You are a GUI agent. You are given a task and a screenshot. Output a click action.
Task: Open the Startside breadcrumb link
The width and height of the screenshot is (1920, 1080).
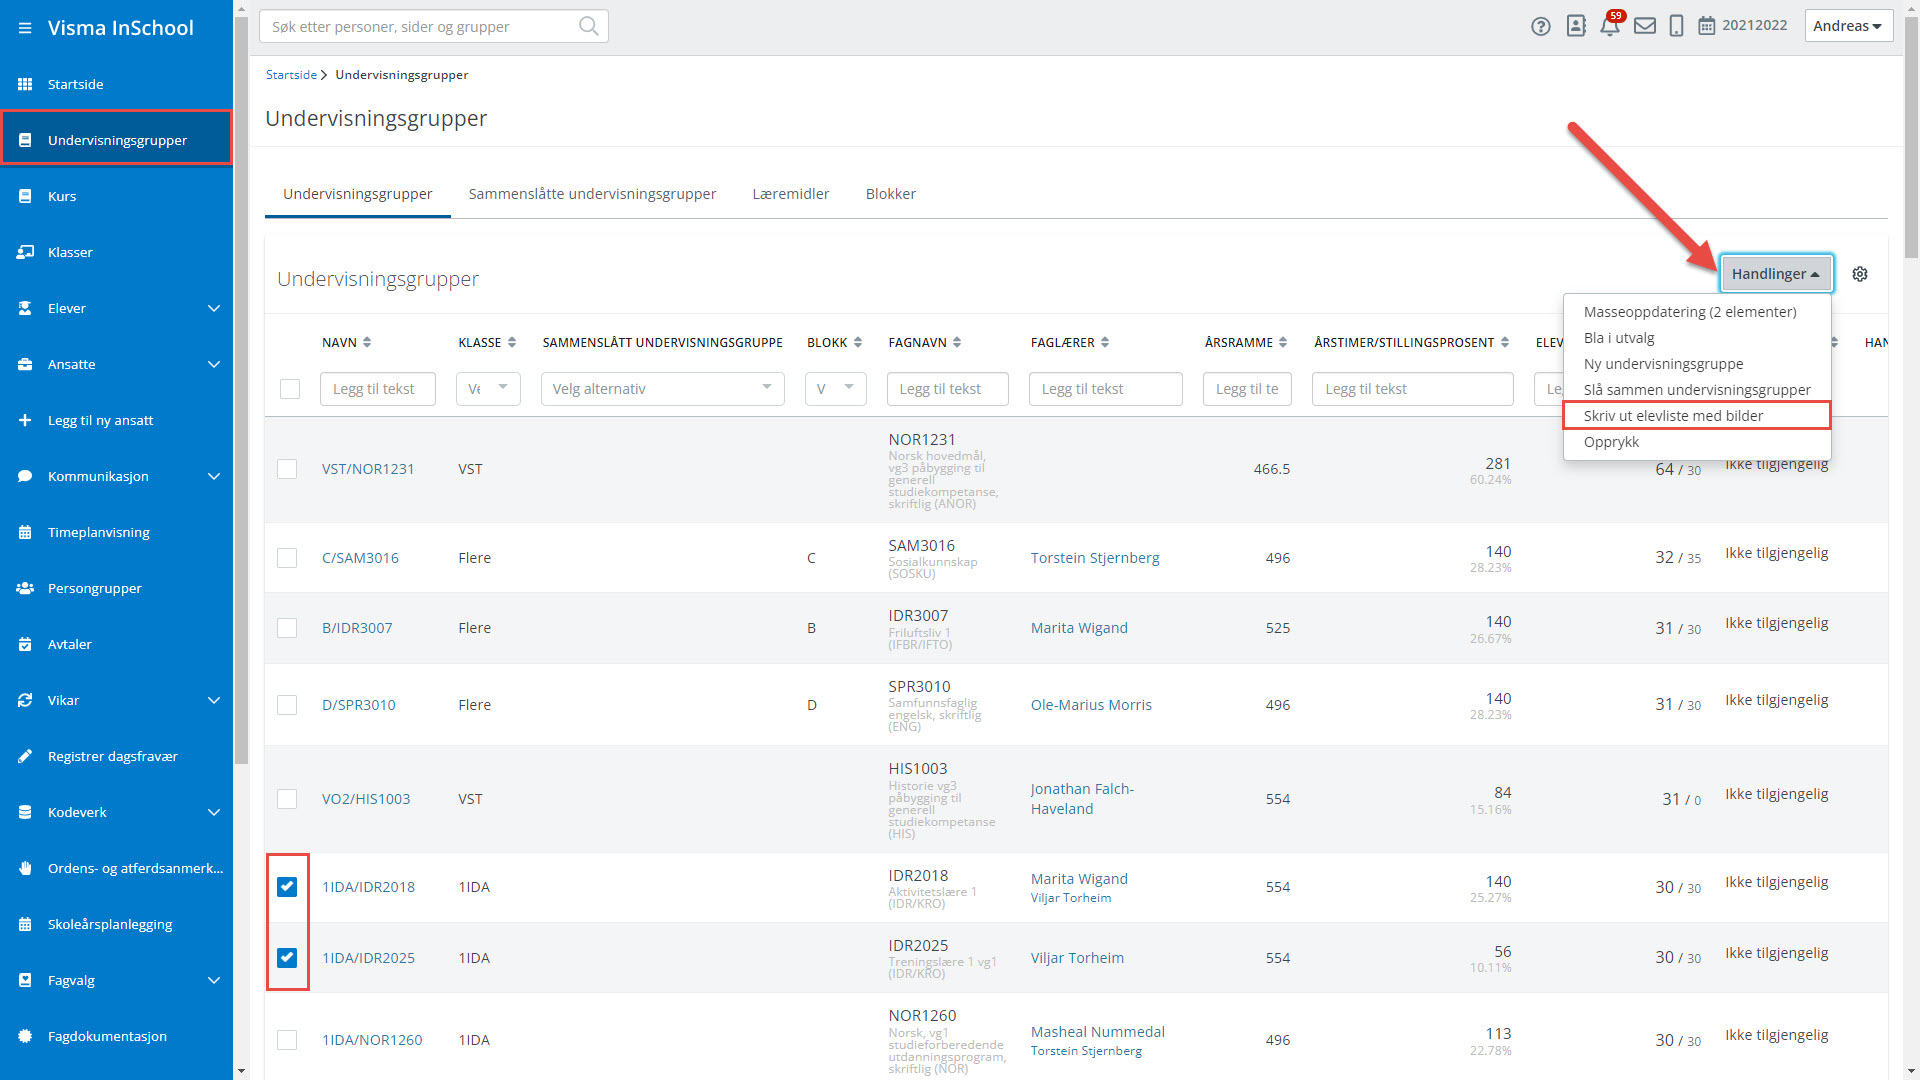291,75
